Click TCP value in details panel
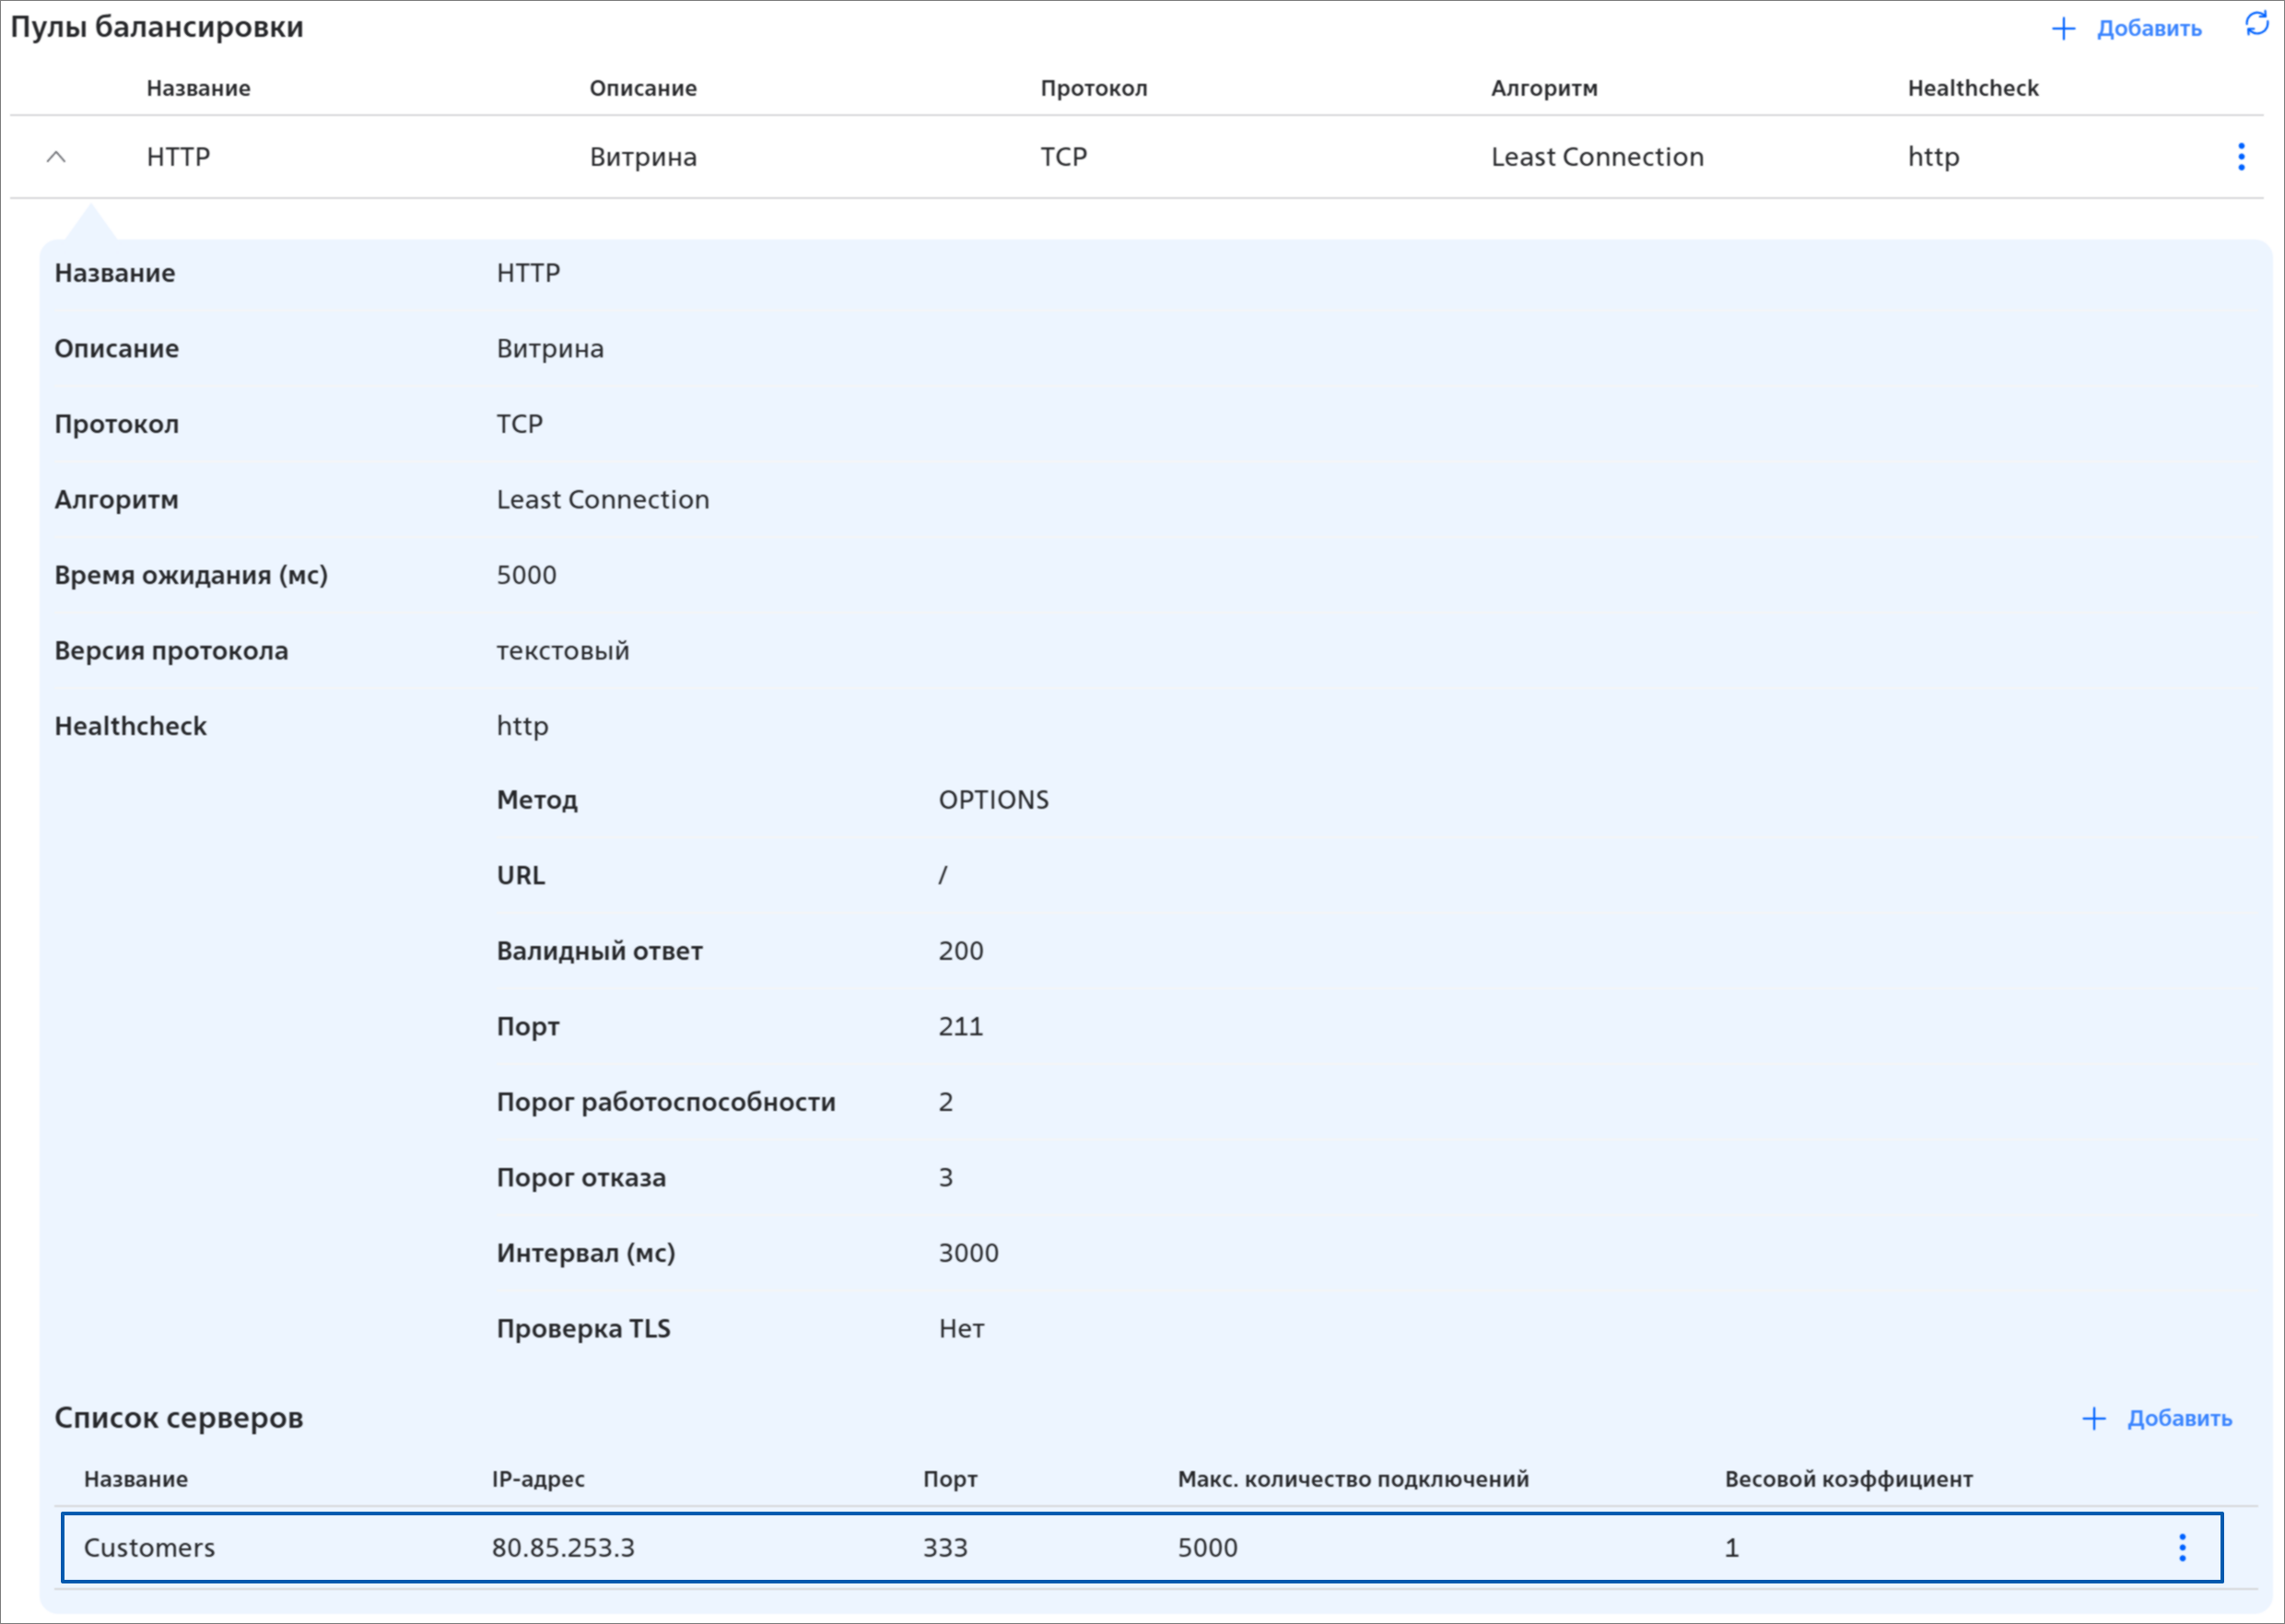Viewport: 2285px width, 1624px height. tap(520, 424)
